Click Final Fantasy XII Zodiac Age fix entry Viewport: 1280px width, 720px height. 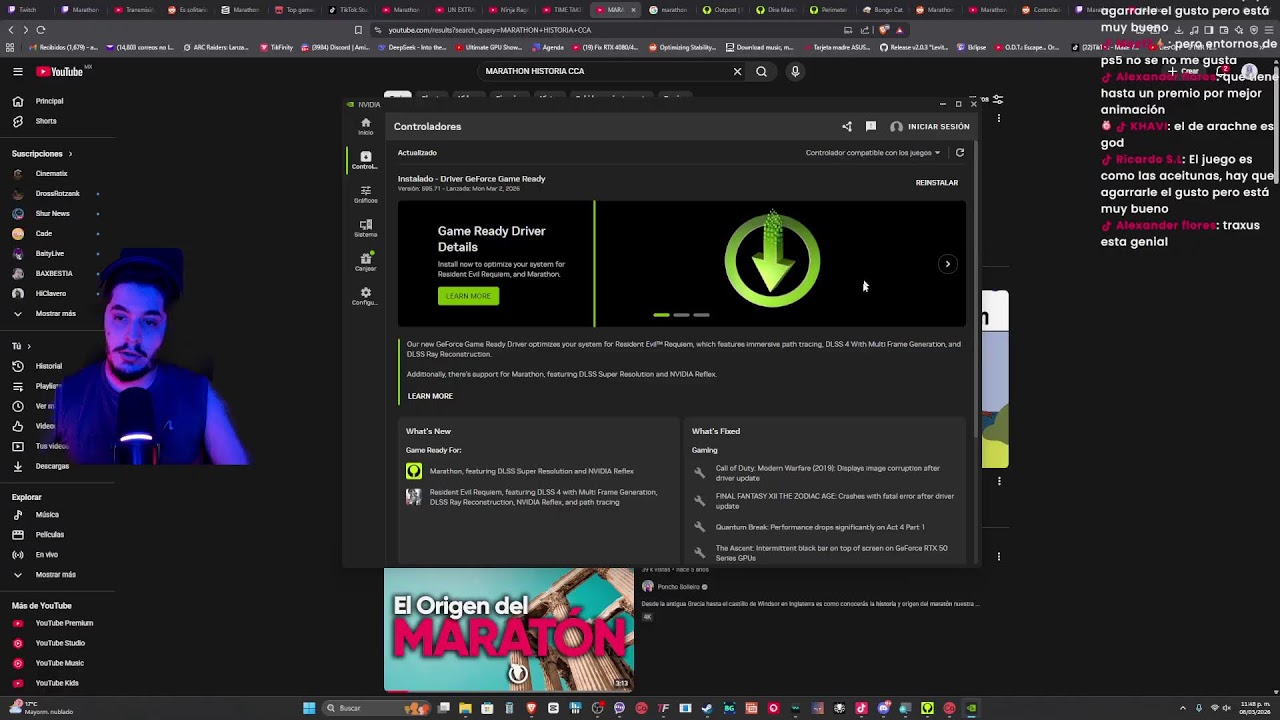click(x=825, y=501)
